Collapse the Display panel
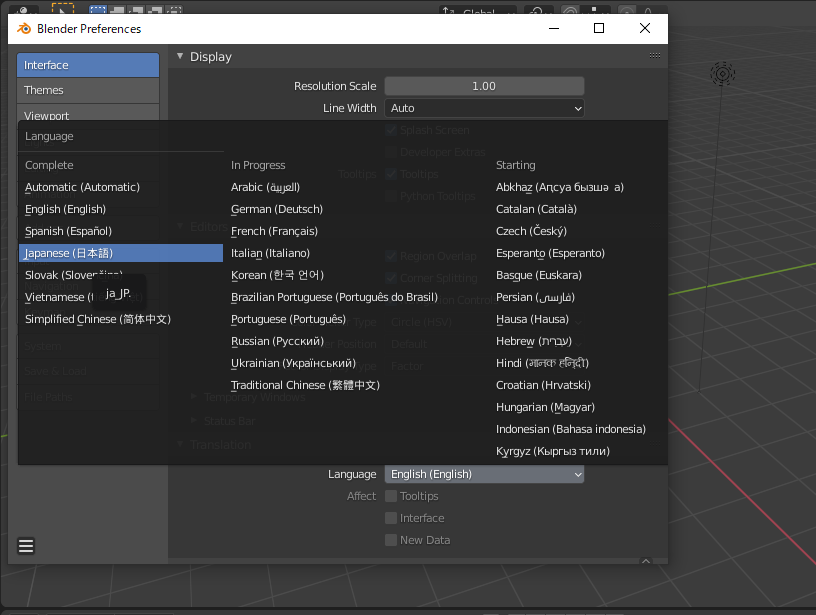This screenshot has height=615, width=816. pos(180,56)
